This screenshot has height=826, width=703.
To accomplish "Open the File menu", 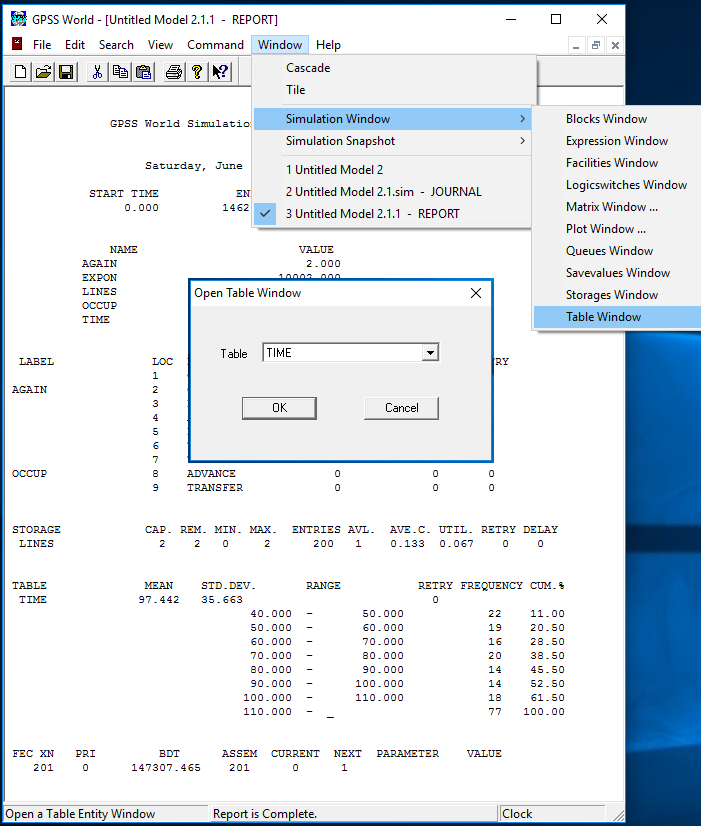I will coord(42,45).
